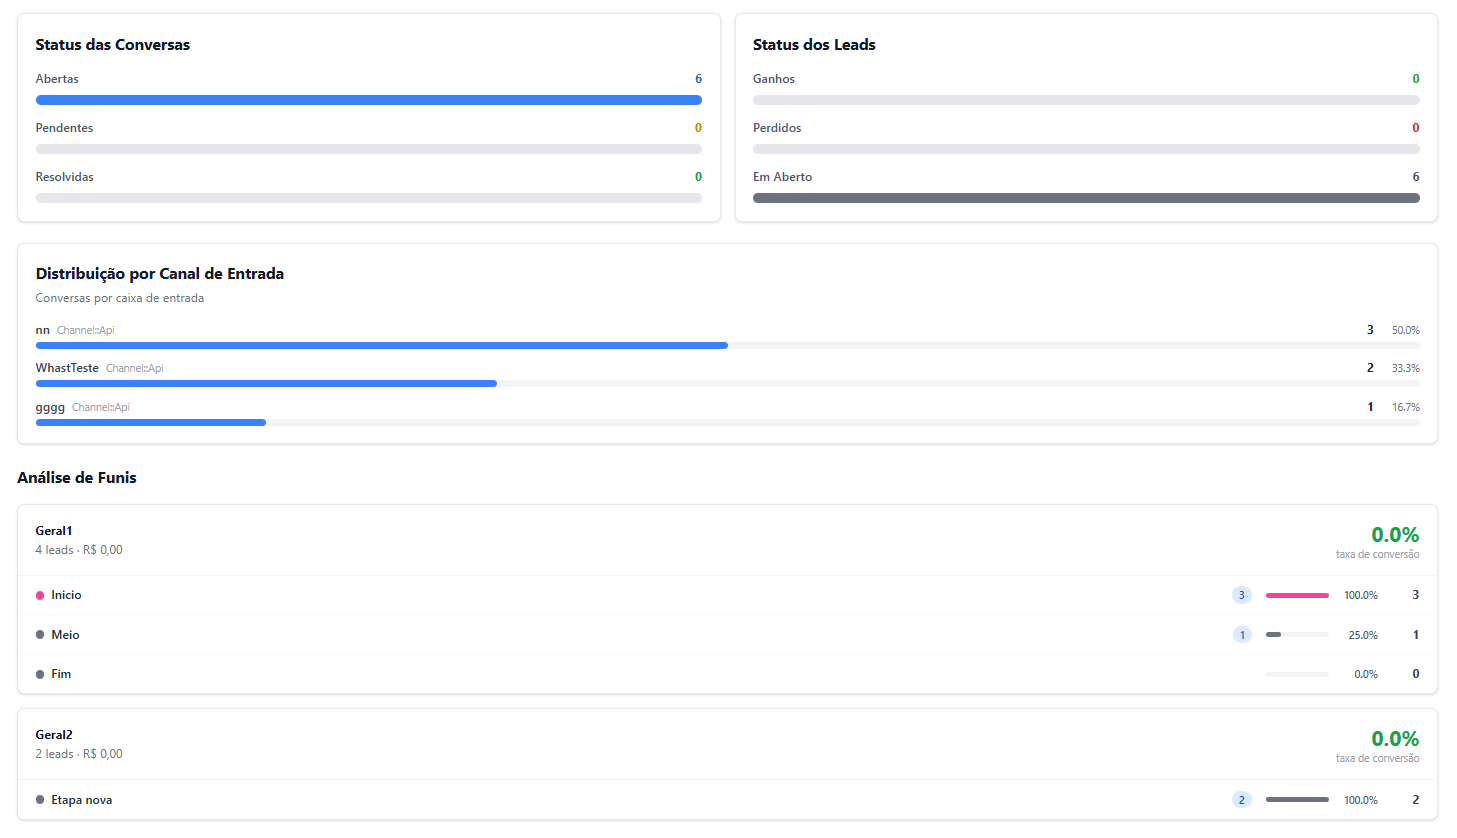
Task: Select the gggg channel label
Action: coord(50,407)
